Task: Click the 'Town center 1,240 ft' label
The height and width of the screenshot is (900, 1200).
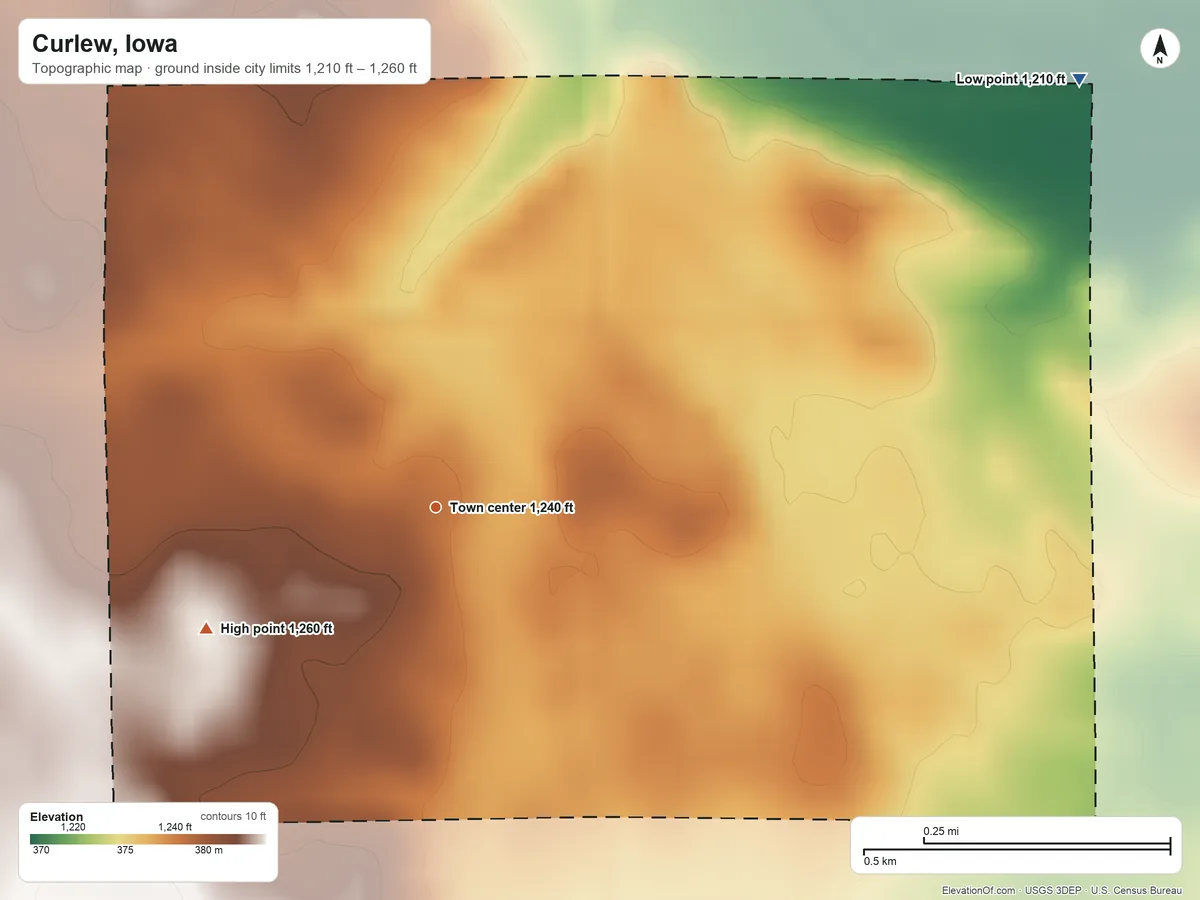Action: pos(512,507)
